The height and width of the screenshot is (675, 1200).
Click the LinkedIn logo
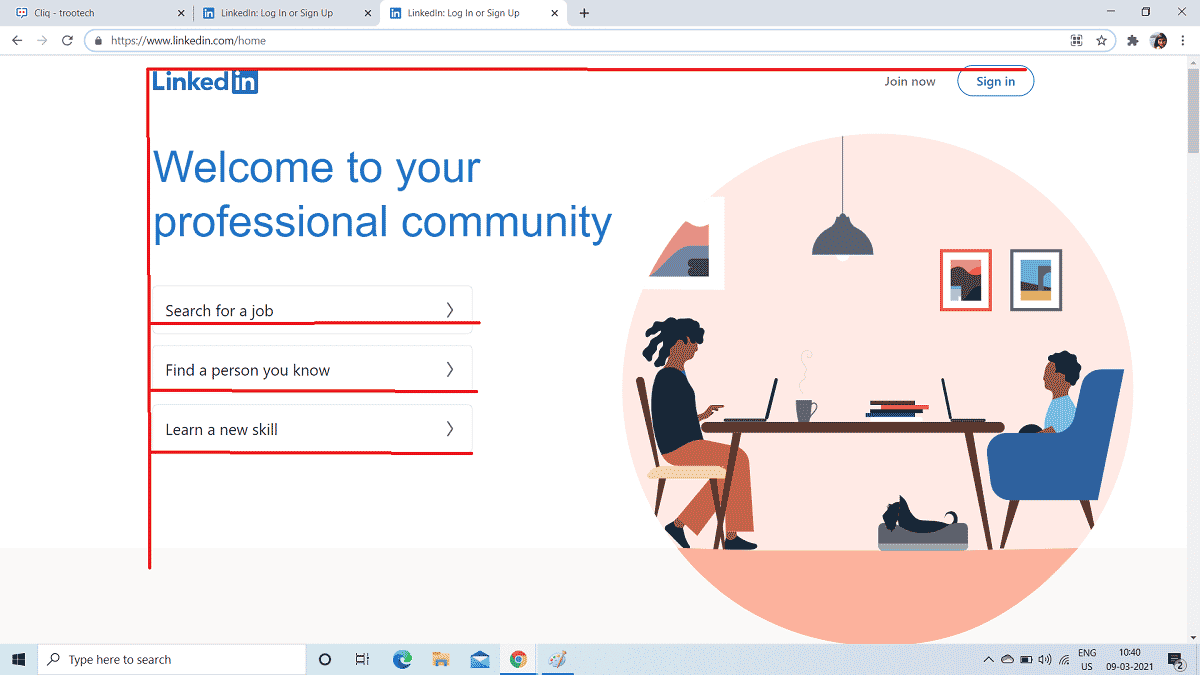click(205, 82)
